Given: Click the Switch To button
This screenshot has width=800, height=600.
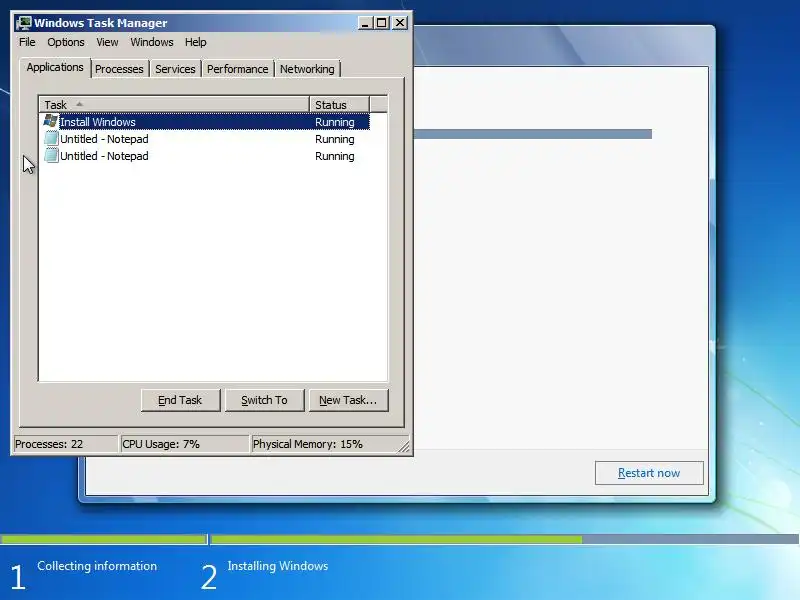Looking at the screenshot, I should pyautogui.click(x=264, y=401).
